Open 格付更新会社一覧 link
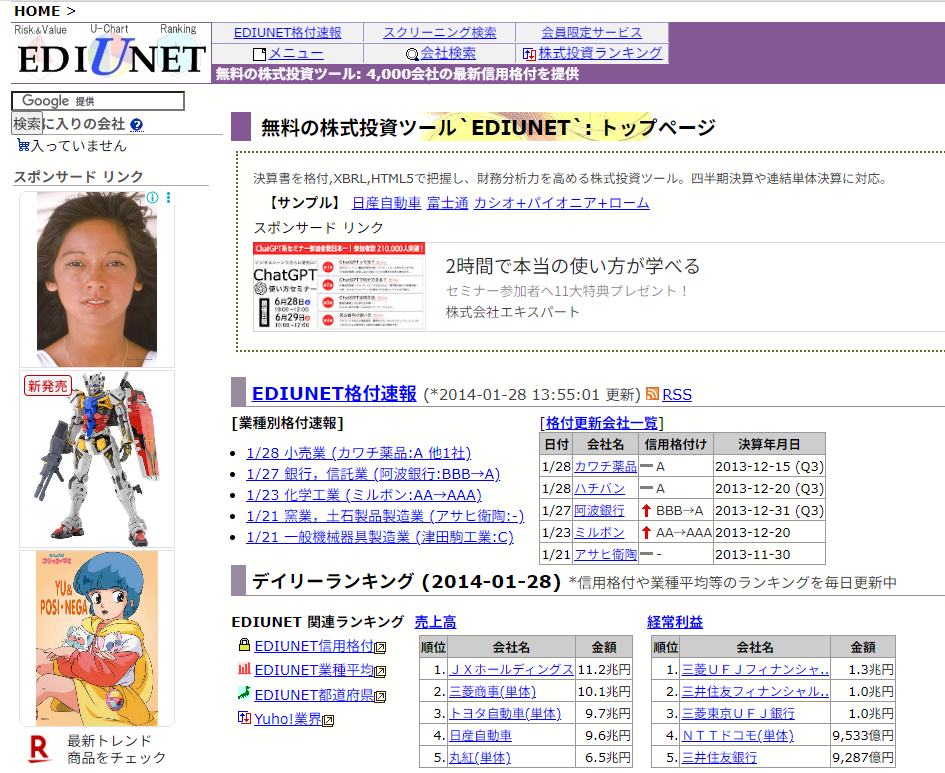 point(602,423)
